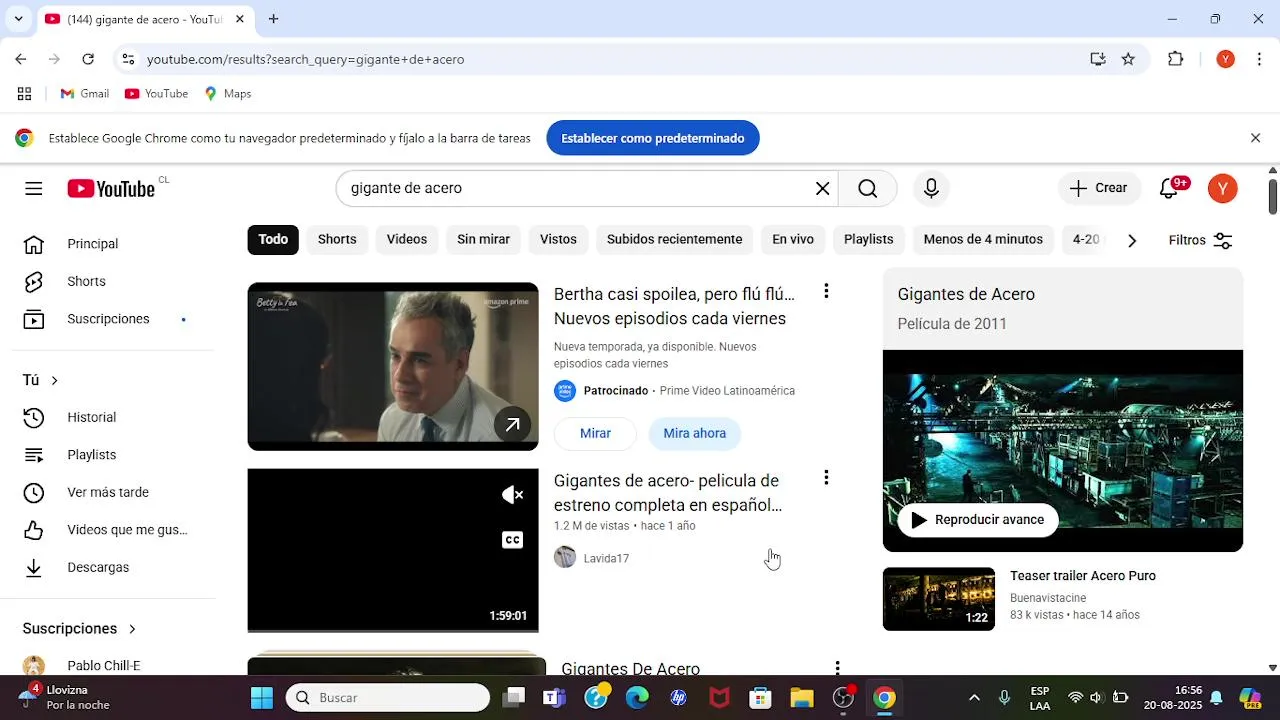
Task: Run search with magnifier button
Action: point(867,189)
